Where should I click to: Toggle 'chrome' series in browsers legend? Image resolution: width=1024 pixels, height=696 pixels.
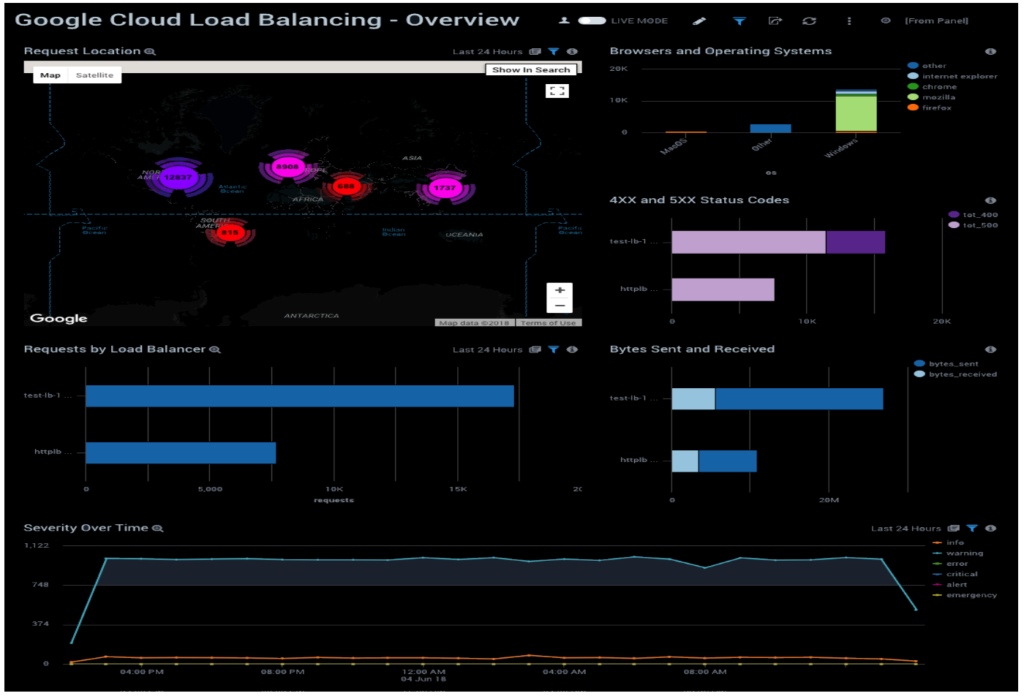tap(932, 86)
